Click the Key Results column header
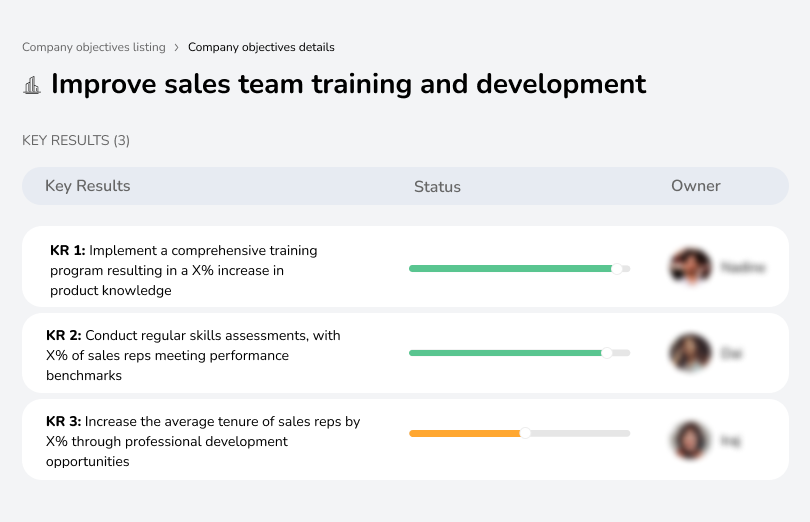This screenshot has height=522, width=810. click(x=88, y=186)
